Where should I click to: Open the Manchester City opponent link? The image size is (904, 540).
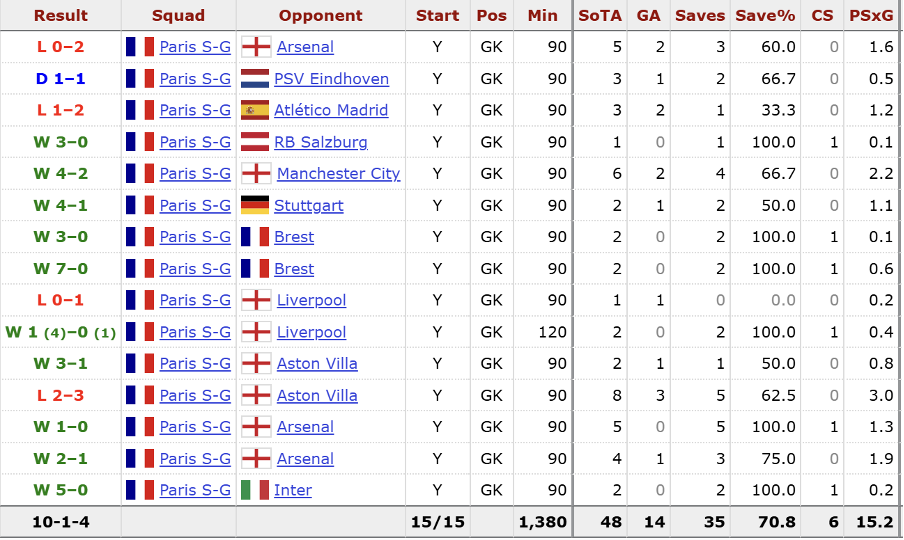[338, 174]
